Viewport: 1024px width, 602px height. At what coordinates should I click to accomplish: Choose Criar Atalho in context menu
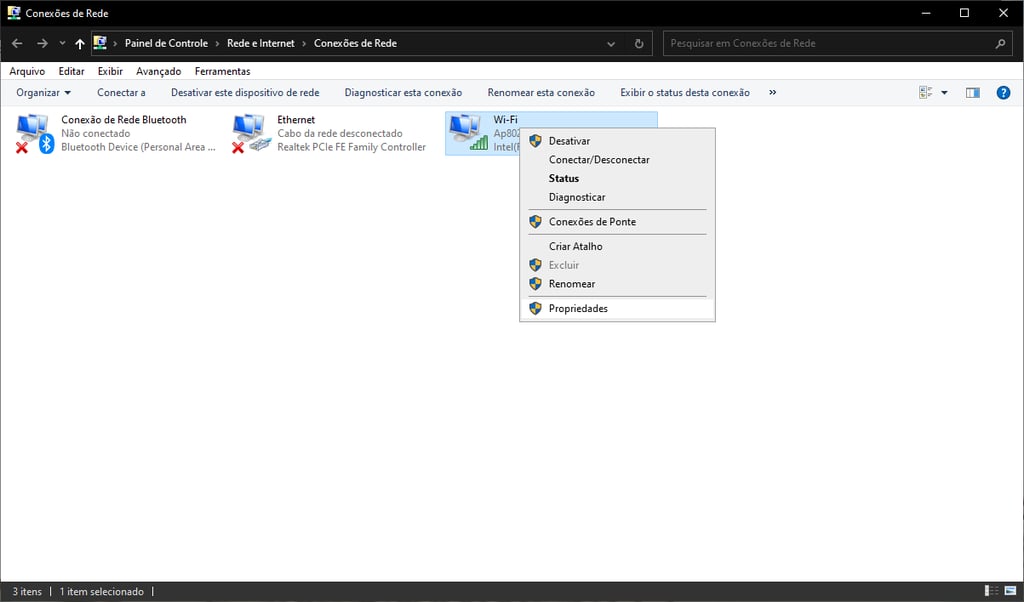click(x=617, y=246)
